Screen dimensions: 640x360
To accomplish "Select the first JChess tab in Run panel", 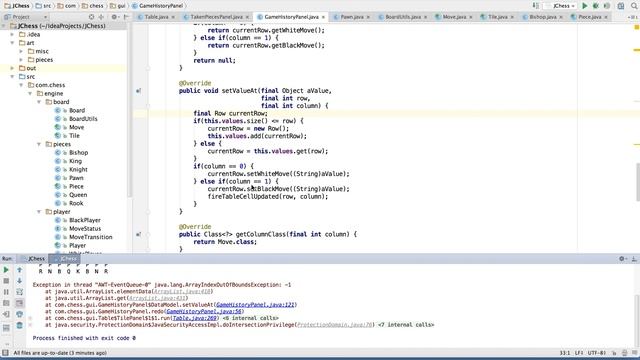I will click(33, 259).
